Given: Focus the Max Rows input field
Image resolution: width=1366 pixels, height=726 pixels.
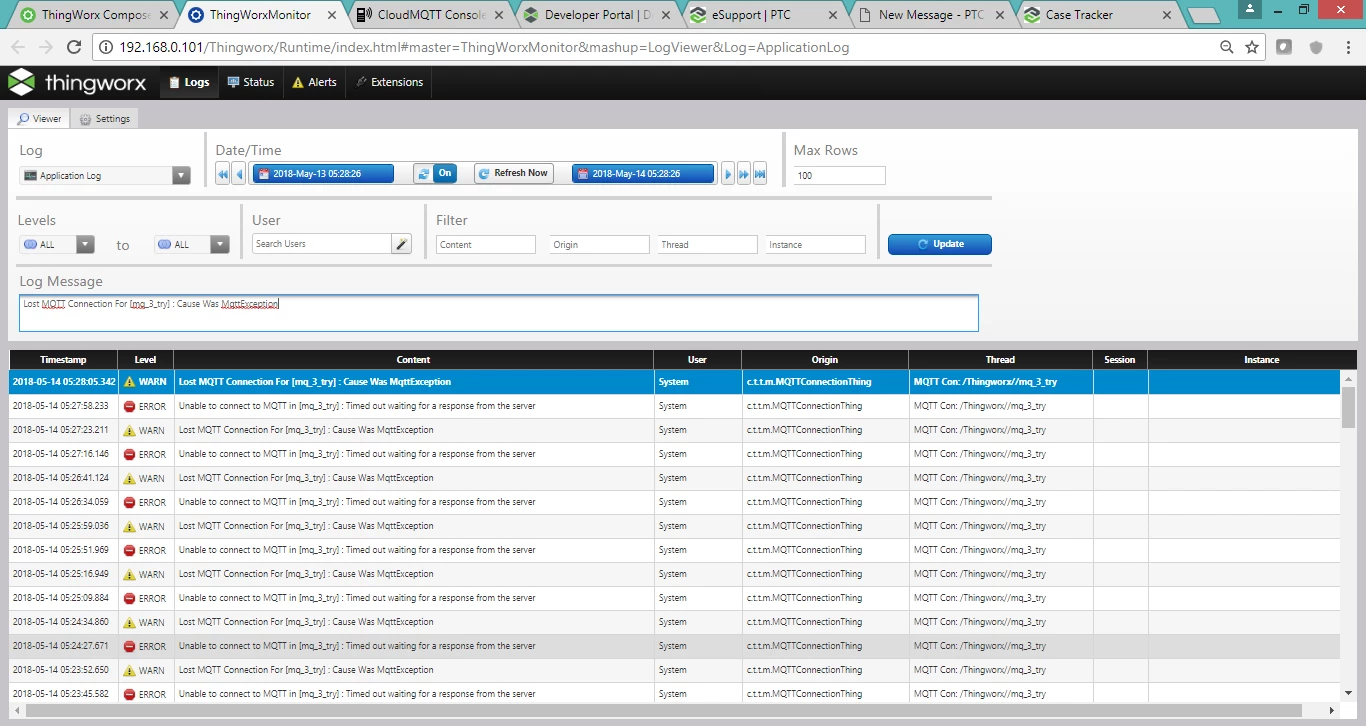Looking at the screenshot, I should (x=840, y=175).
